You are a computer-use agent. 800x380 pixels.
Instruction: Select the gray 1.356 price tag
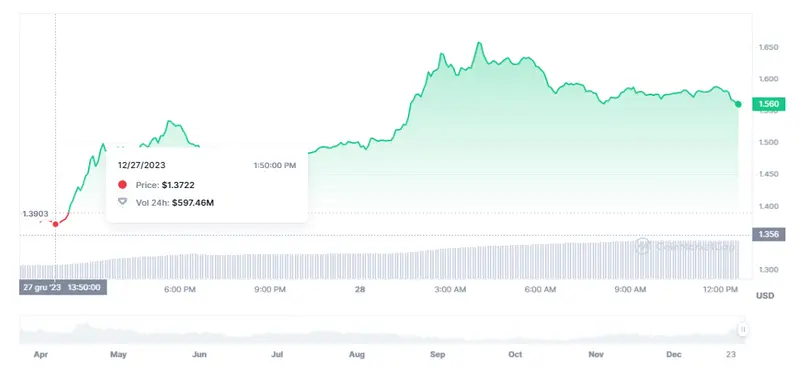coord(768,235)
